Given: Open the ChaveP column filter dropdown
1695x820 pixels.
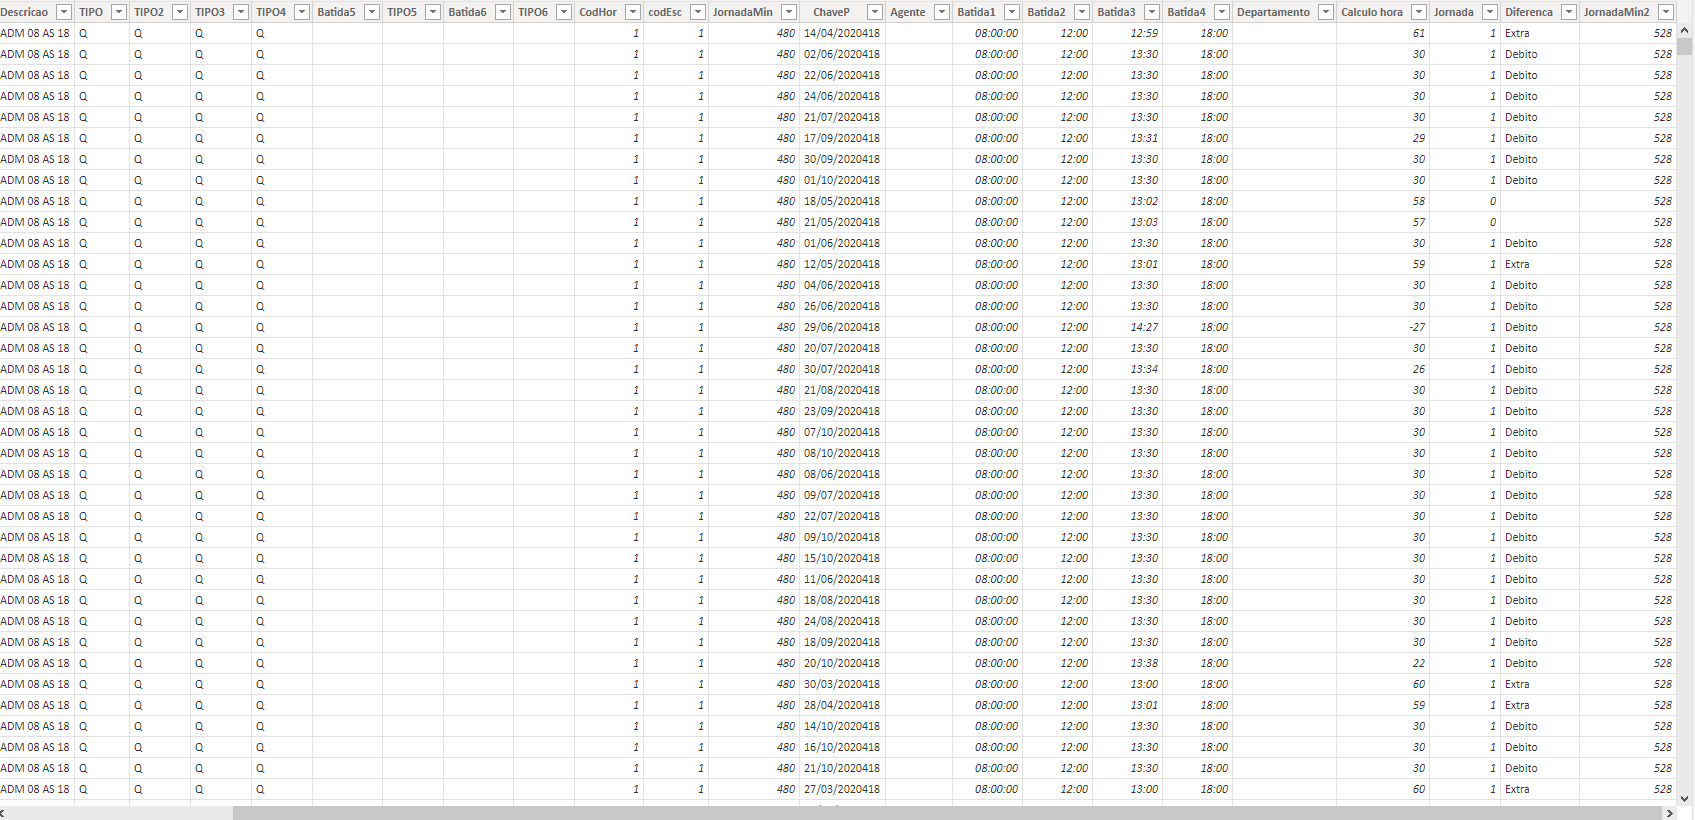Looking at the screenshot, I should 875,12.
